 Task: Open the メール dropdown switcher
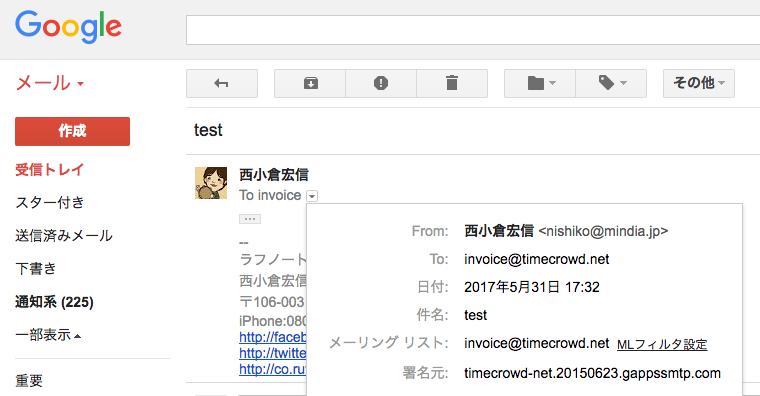tap(50, 83)
